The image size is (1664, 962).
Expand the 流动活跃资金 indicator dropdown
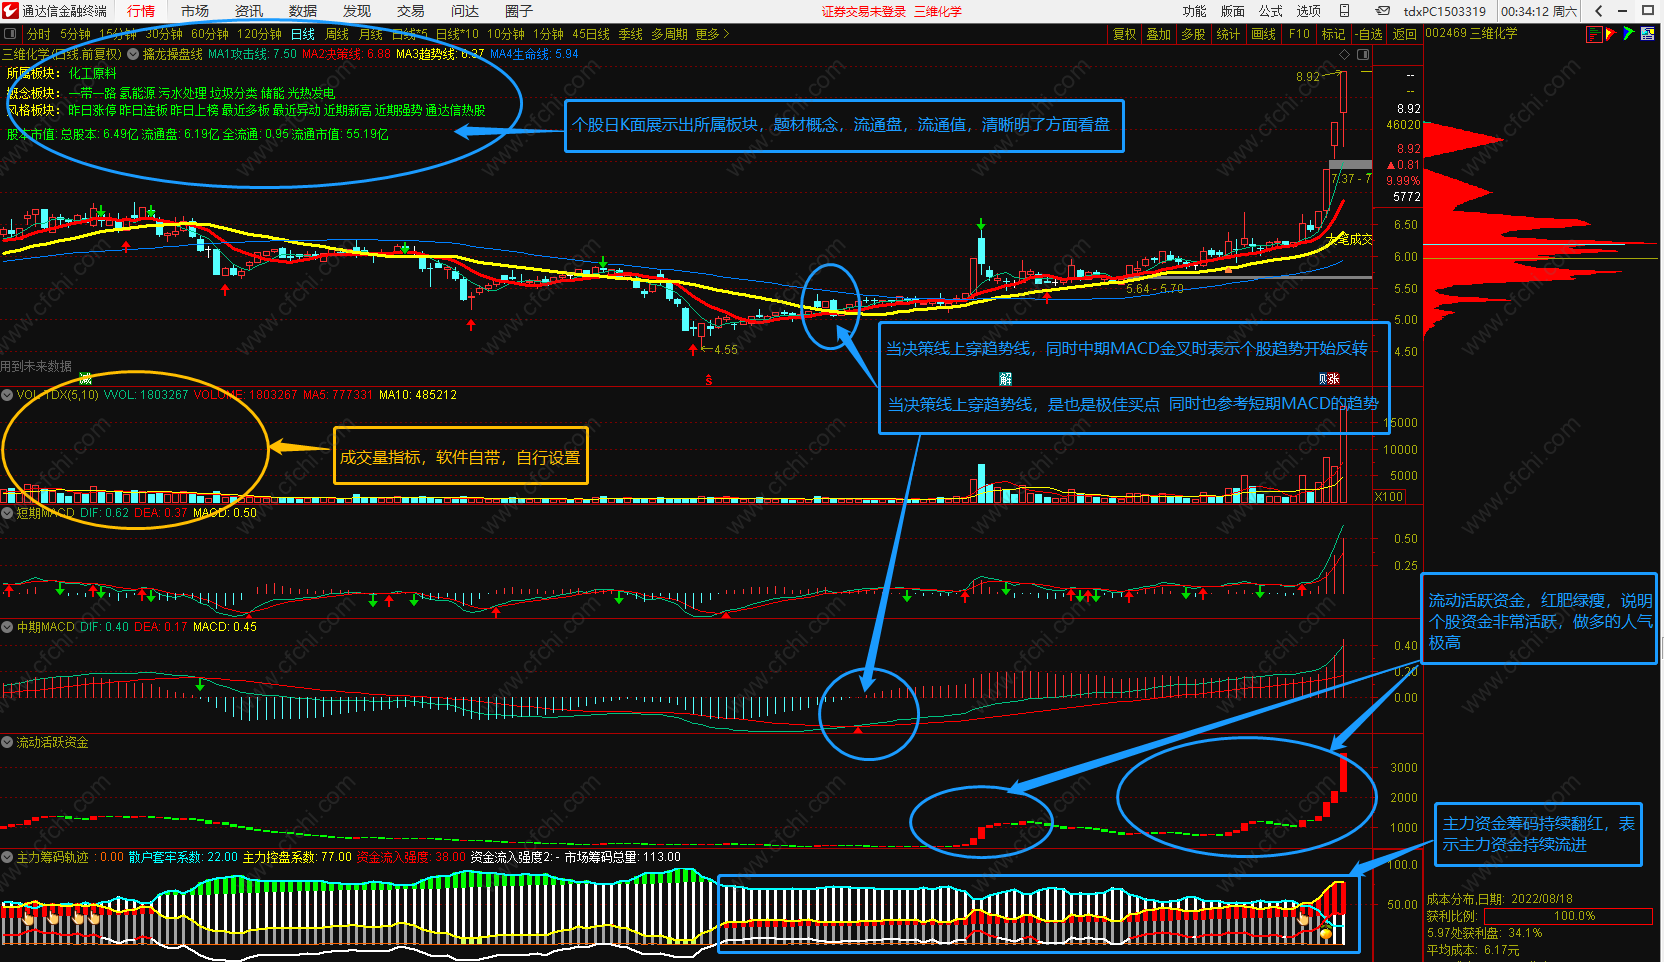(7, 742)
